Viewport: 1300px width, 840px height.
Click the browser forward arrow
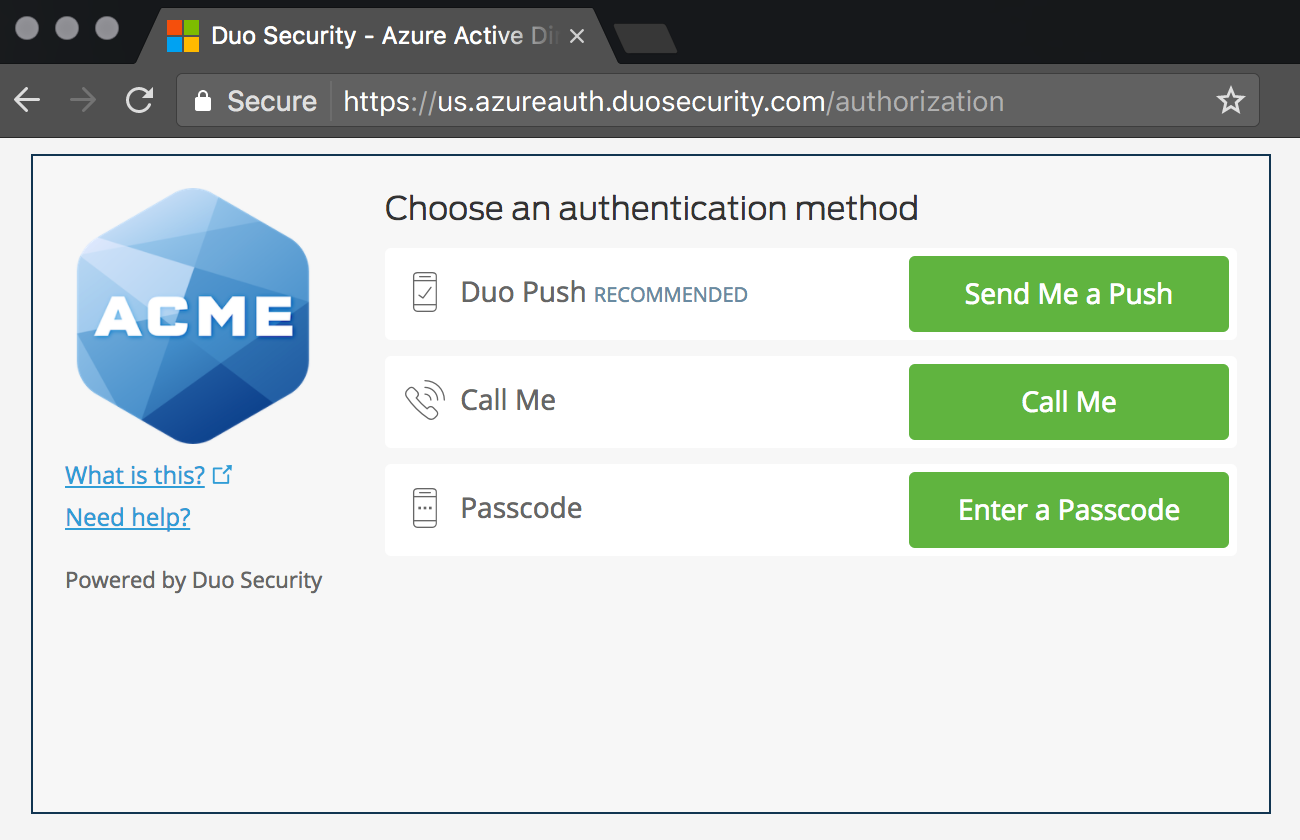pos(83,100)
